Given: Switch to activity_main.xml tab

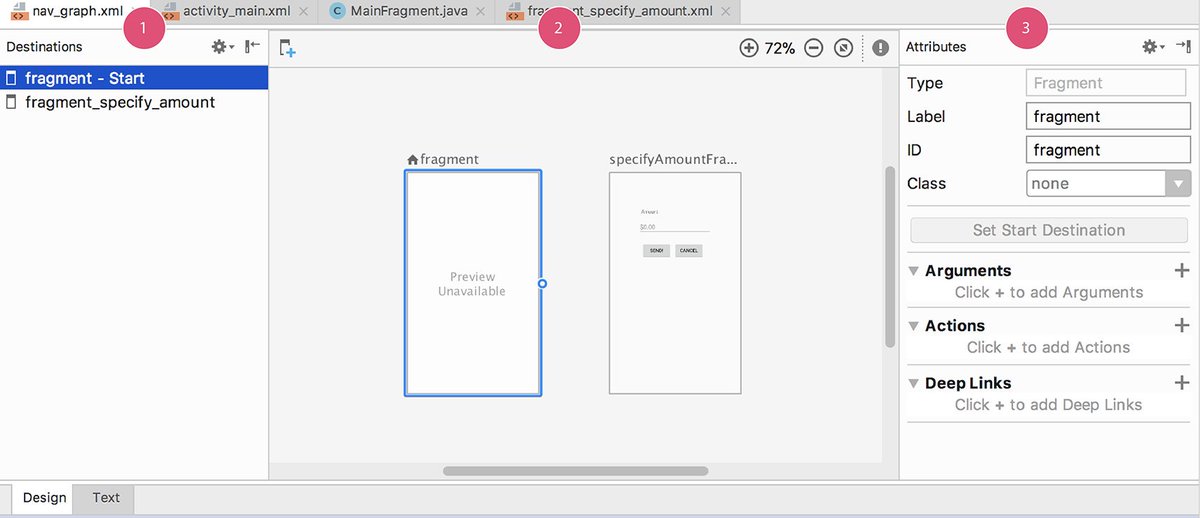Looking at the screenshot, I should point(234,11).
